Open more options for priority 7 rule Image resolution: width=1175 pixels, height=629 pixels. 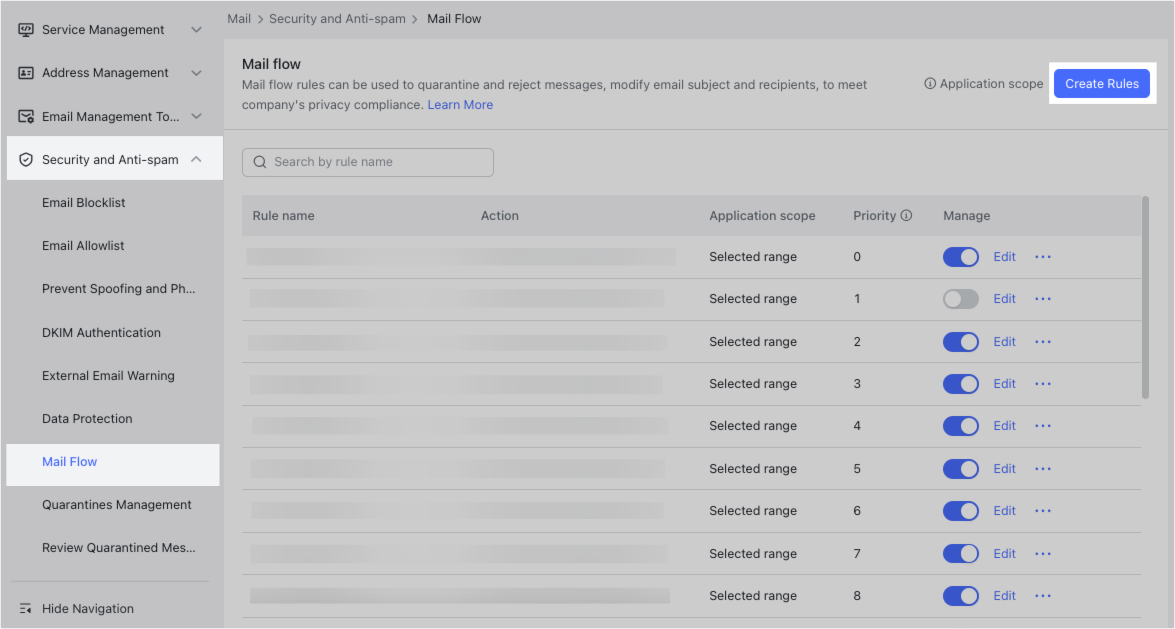[1043, 553]
